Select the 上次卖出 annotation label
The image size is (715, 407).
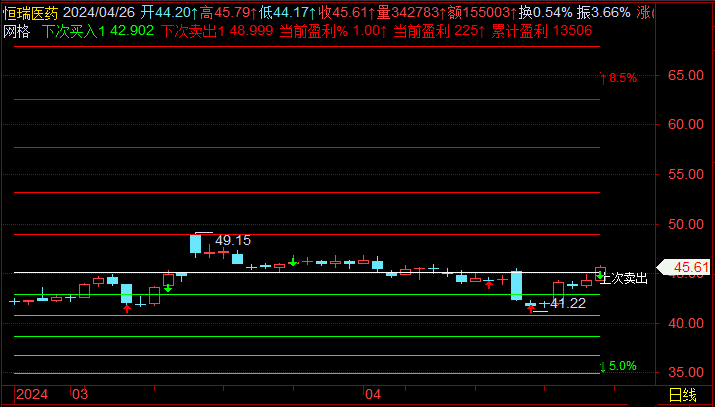(x=624, y=278)
